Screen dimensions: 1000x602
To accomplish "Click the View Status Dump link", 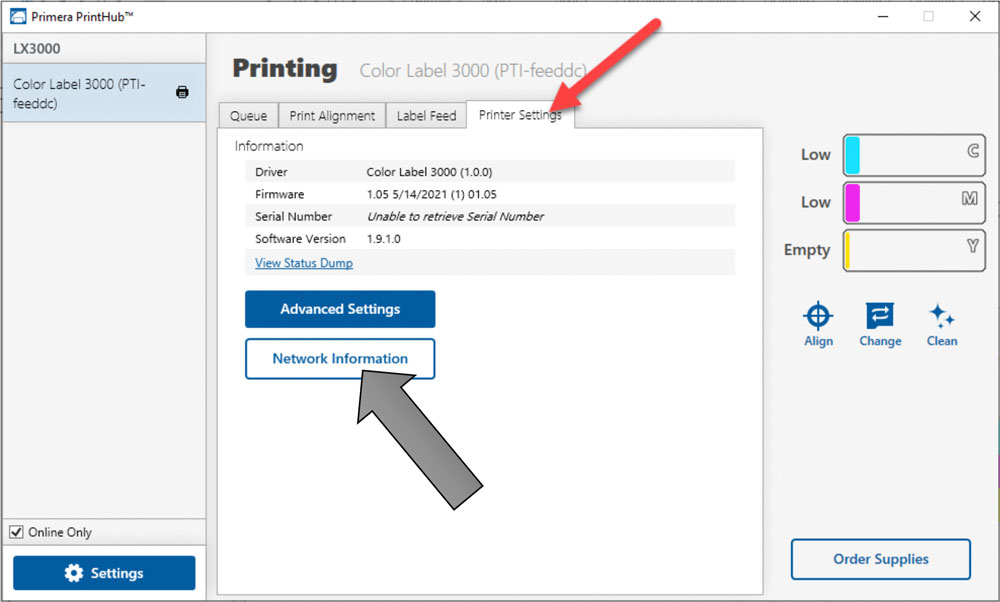I will click(304, 263).
